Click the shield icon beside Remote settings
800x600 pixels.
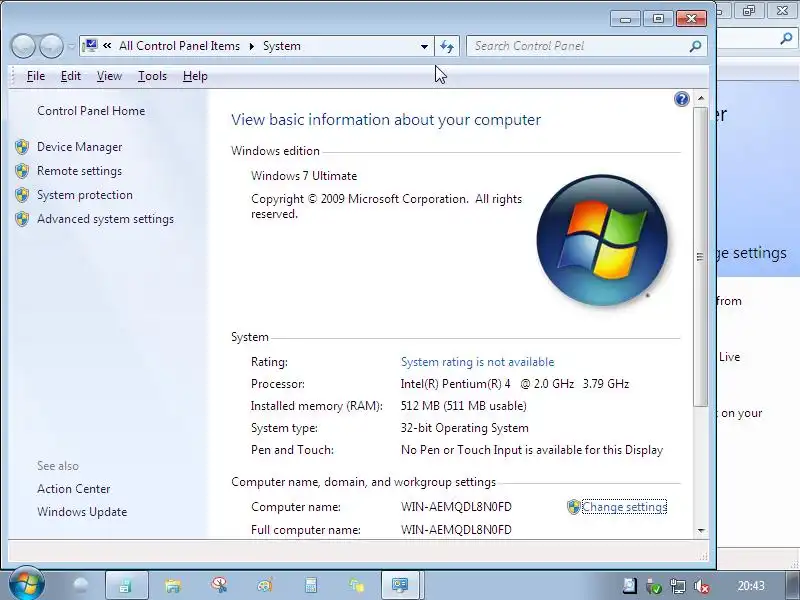(22, 171)
